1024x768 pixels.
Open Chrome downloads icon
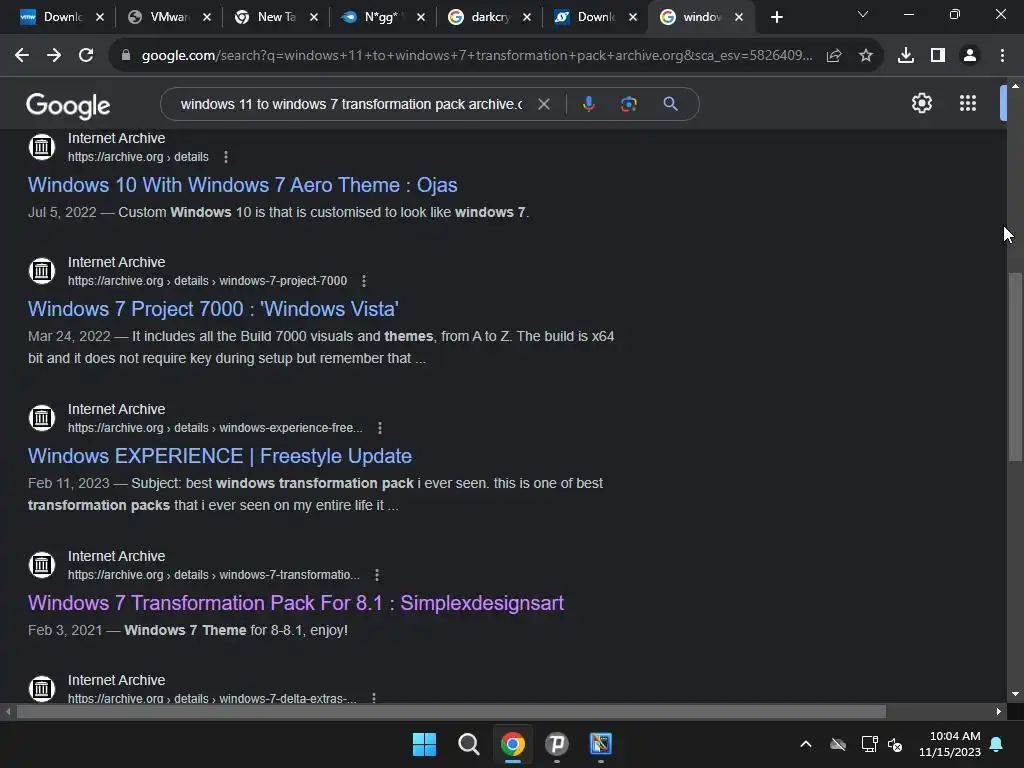(906, 56)
